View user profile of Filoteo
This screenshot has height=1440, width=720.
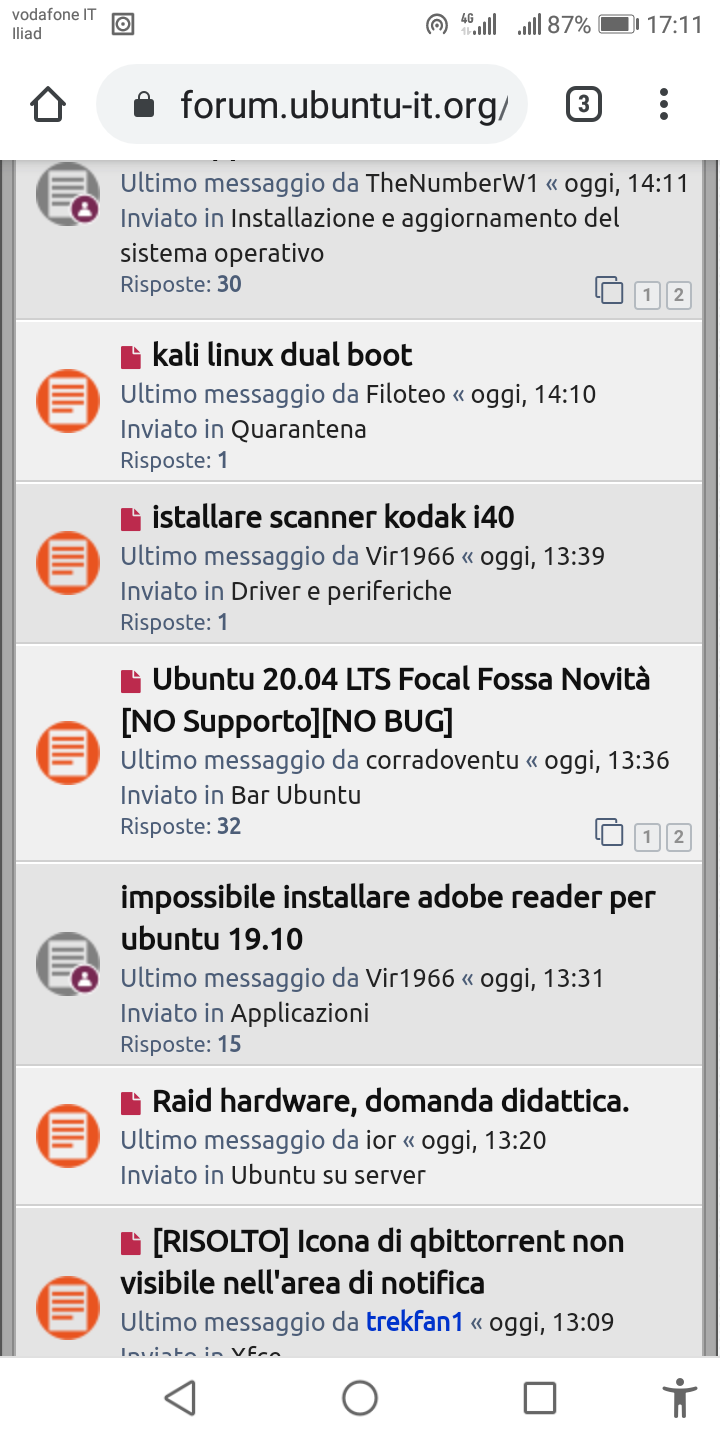pos(406,394)
